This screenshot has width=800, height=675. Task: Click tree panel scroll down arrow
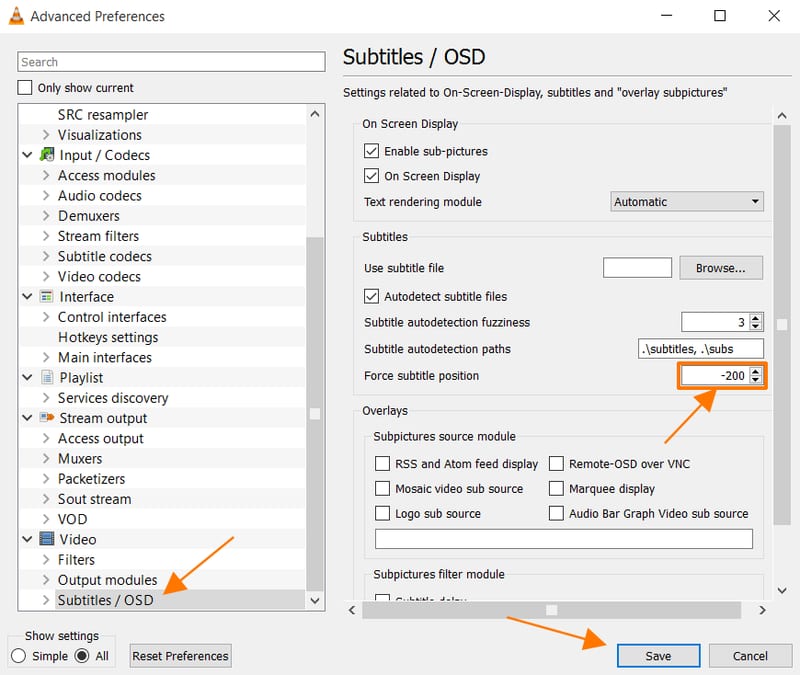[315, 601]
